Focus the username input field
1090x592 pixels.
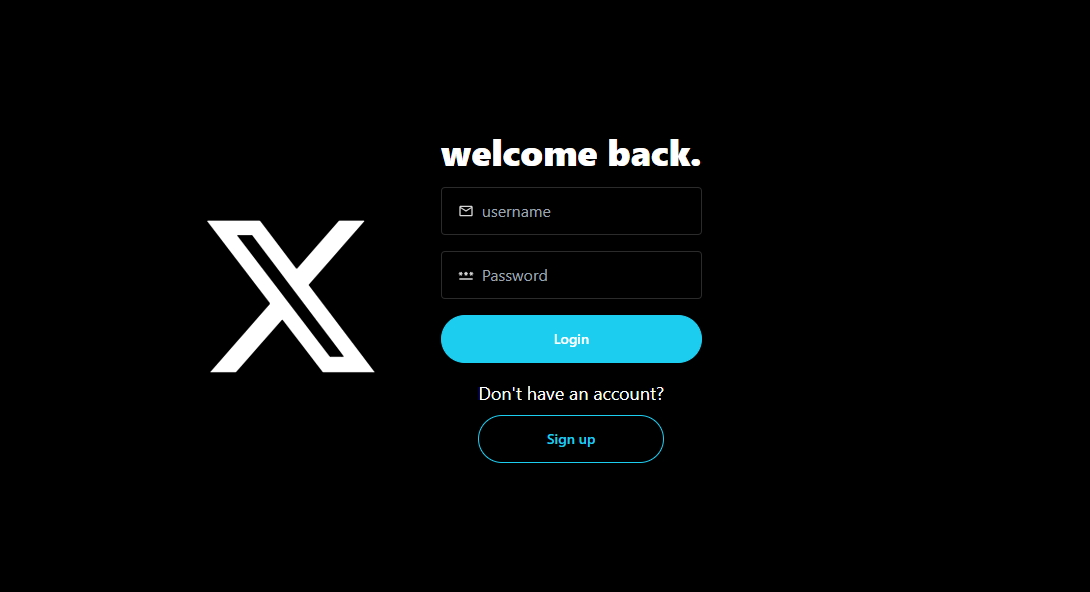(571, 211)
